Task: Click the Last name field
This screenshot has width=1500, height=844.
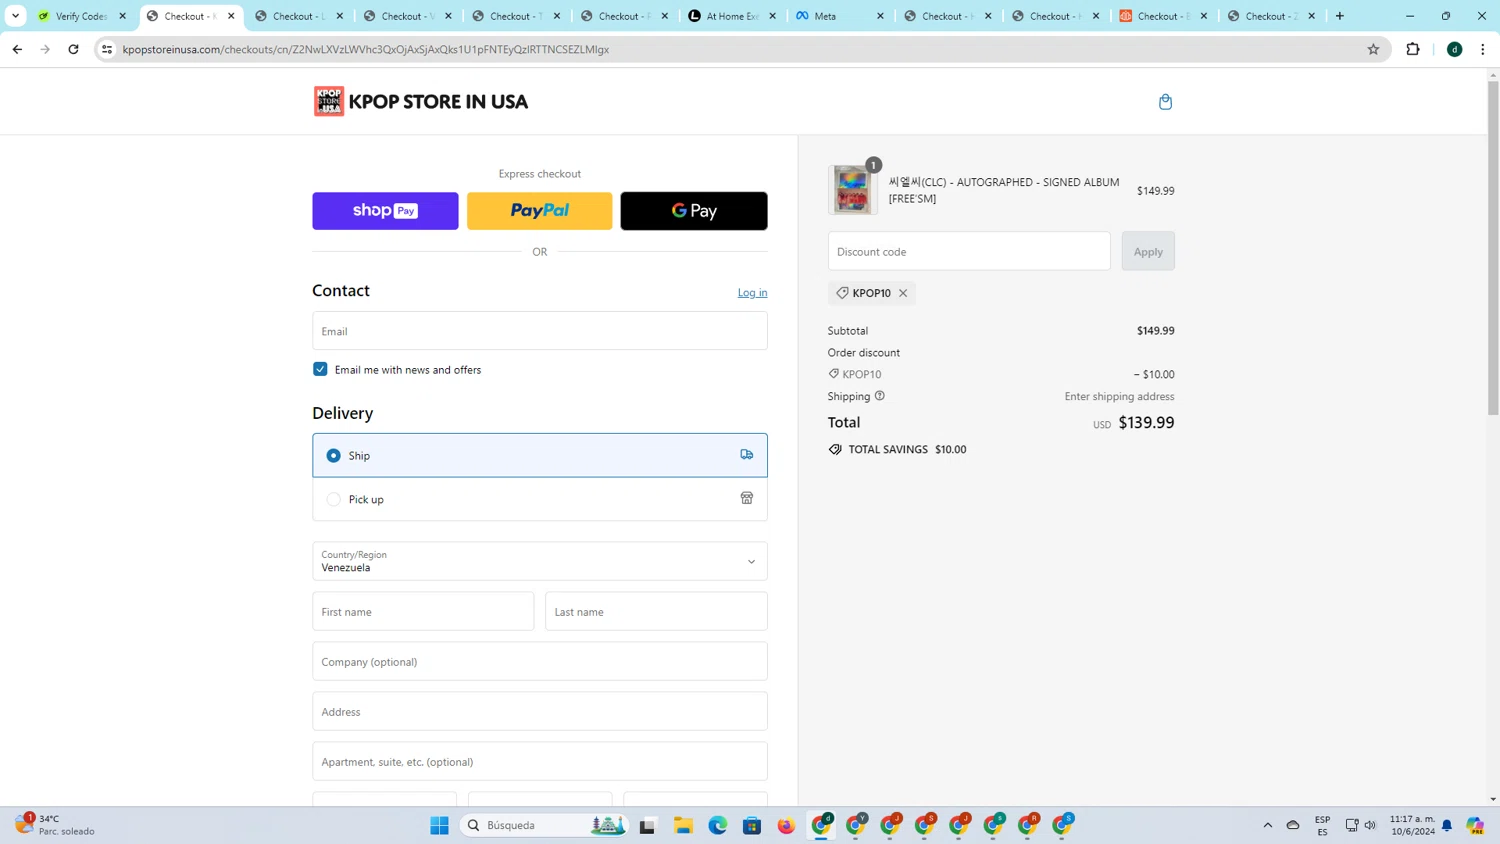Action: coord(656,611)
